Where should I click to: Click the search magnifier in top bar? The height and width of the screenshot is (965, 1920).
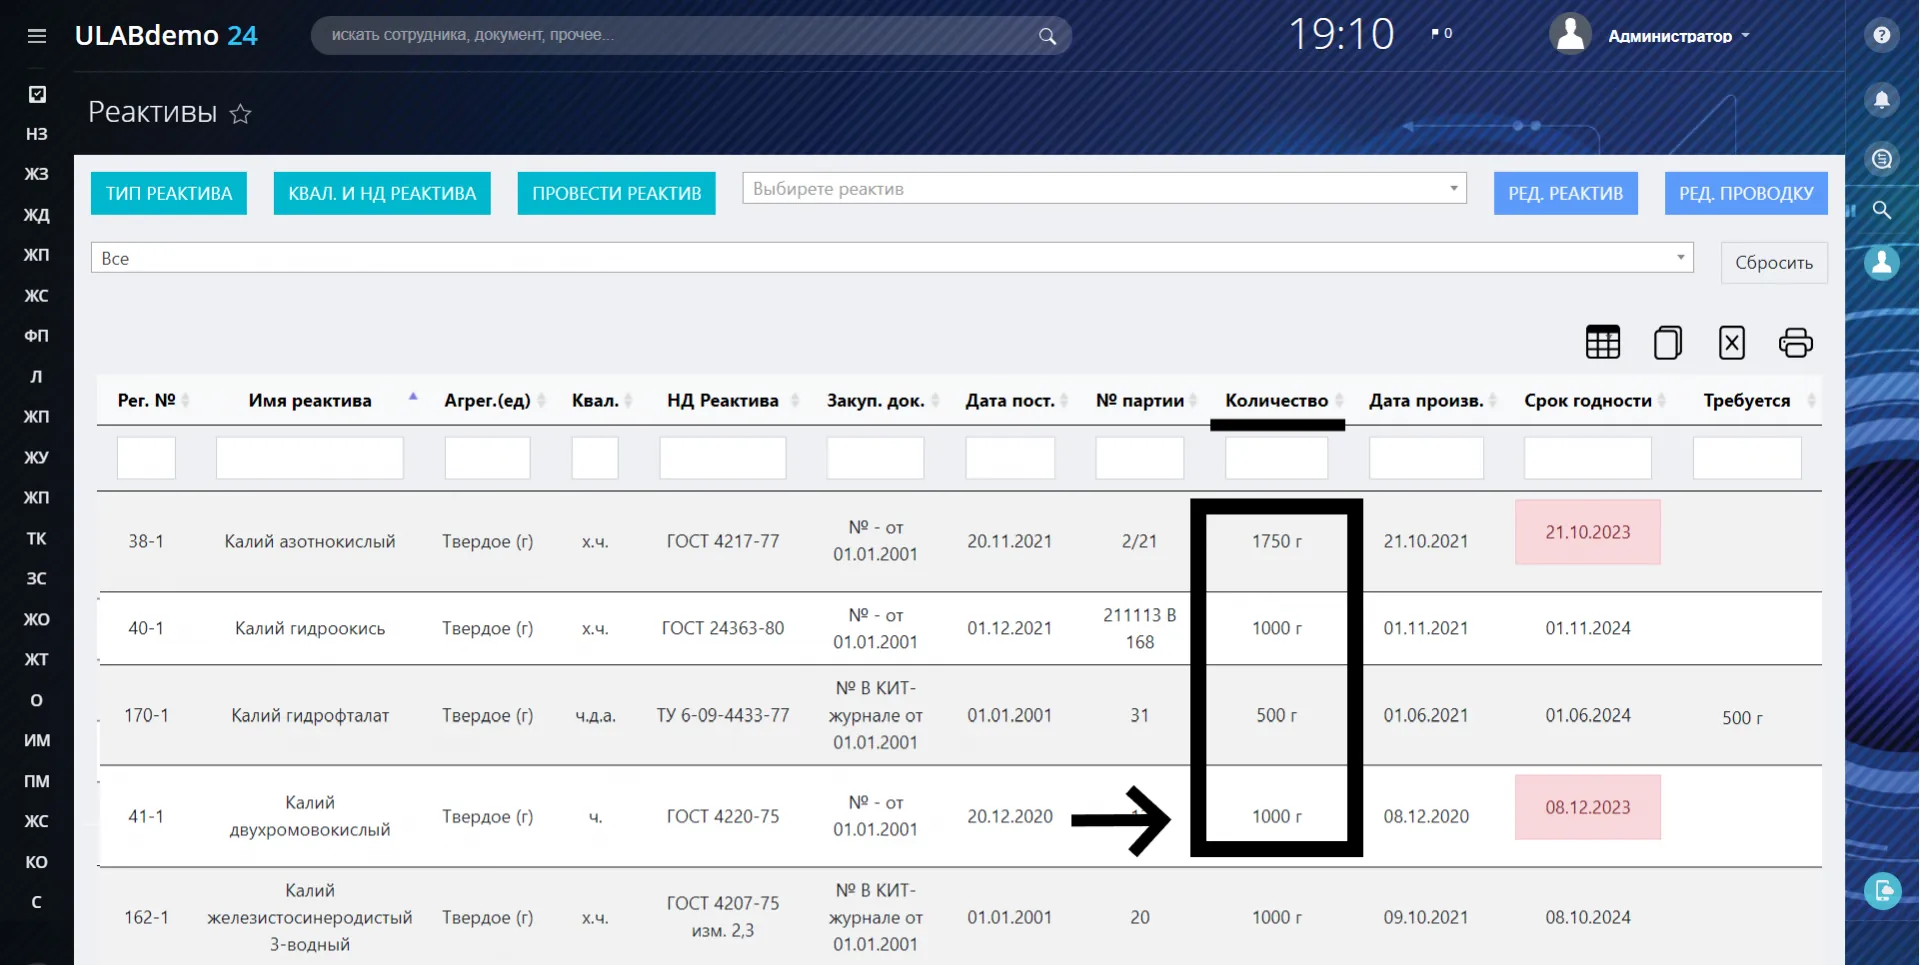[1047, 36]
